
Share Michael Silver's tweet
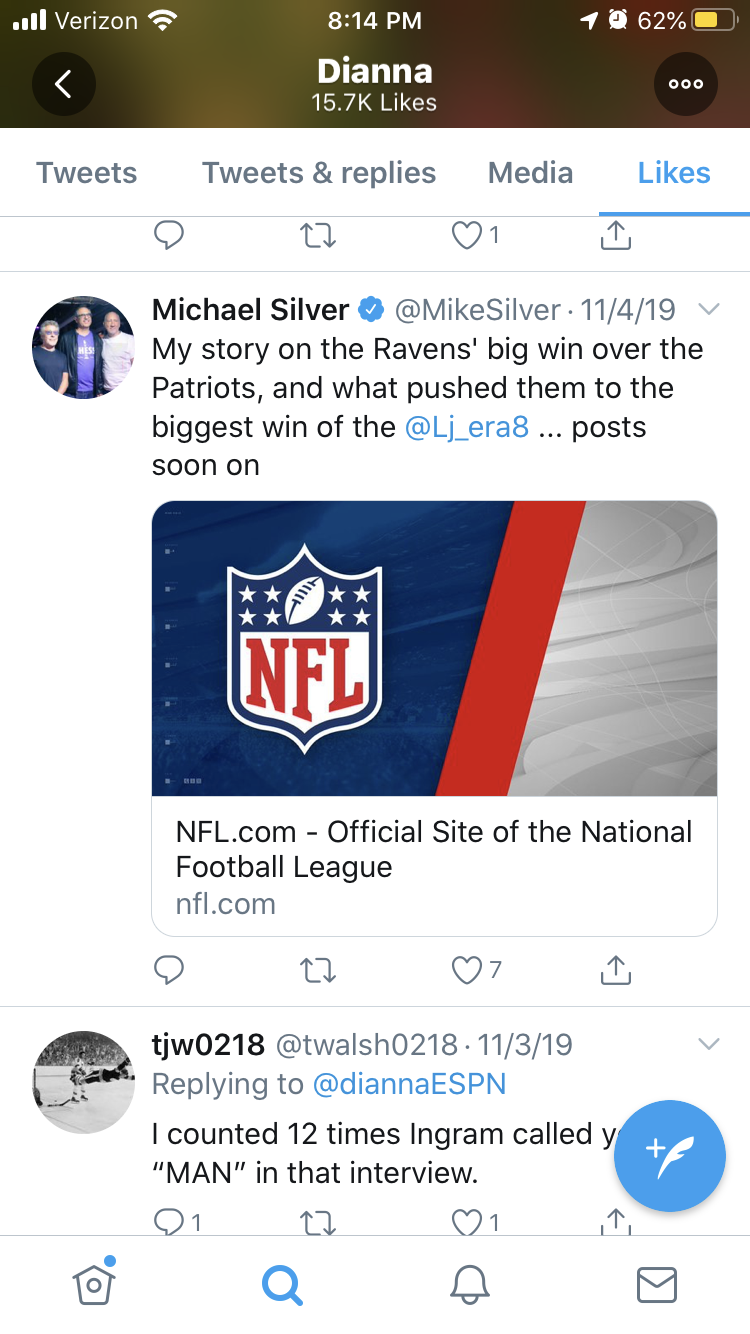pyautogui.click(x=616, y=969)
